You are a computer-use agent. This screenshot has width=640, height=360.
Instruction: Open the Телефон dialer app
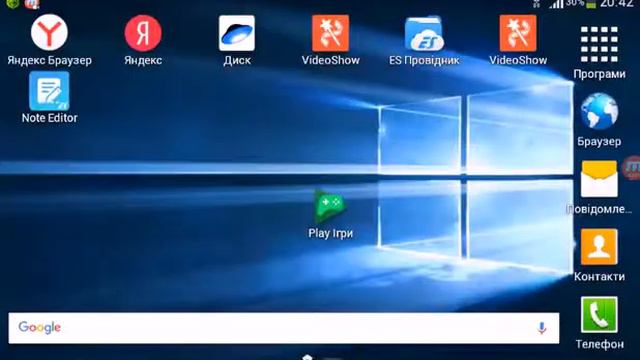(599, 315)
